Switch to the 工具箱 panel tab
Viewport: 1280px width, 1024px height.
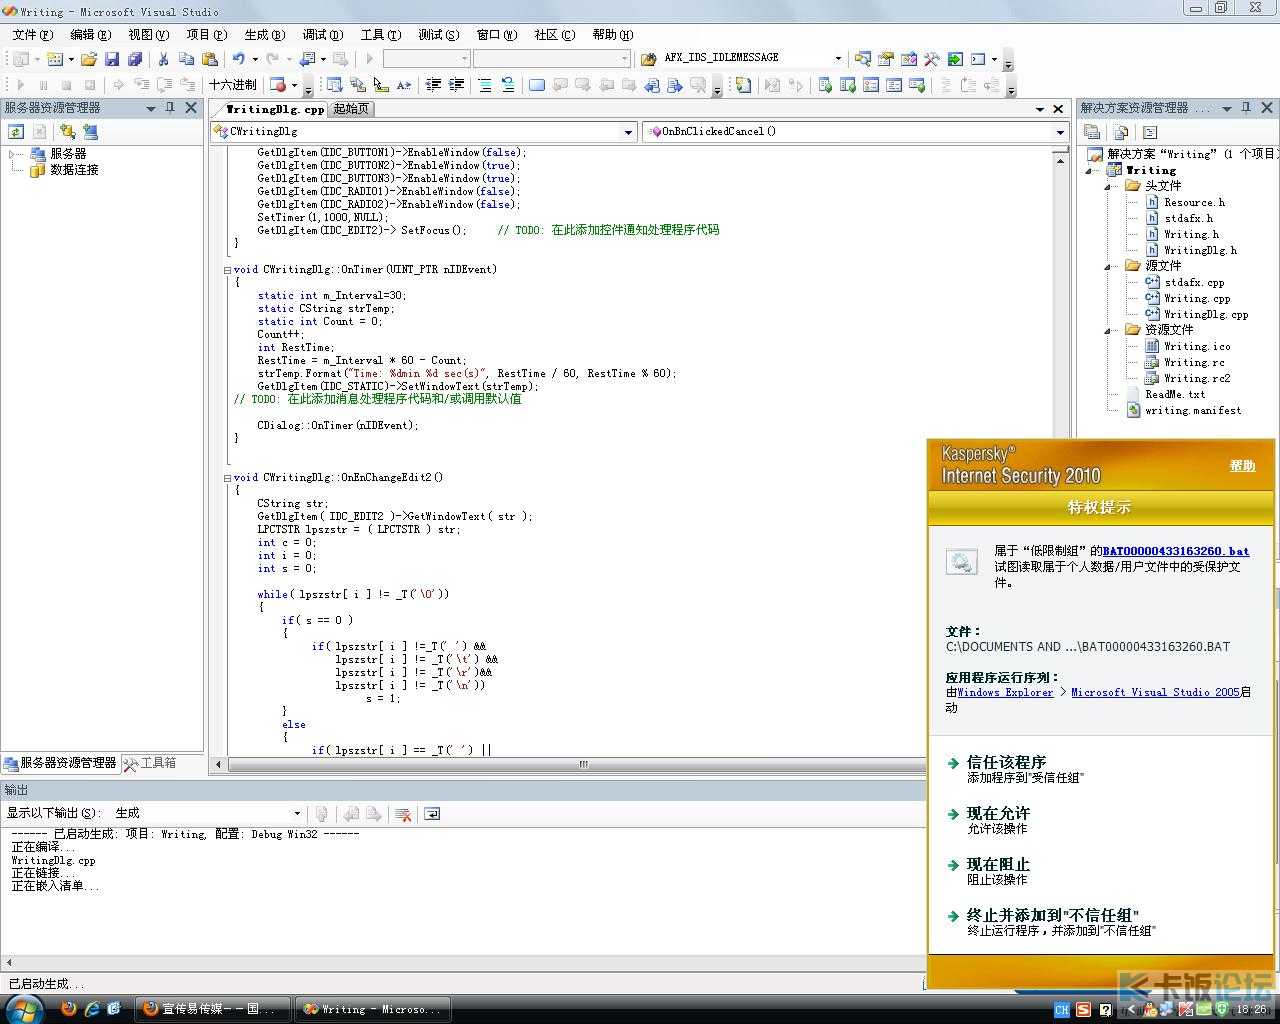click(150, 763)
